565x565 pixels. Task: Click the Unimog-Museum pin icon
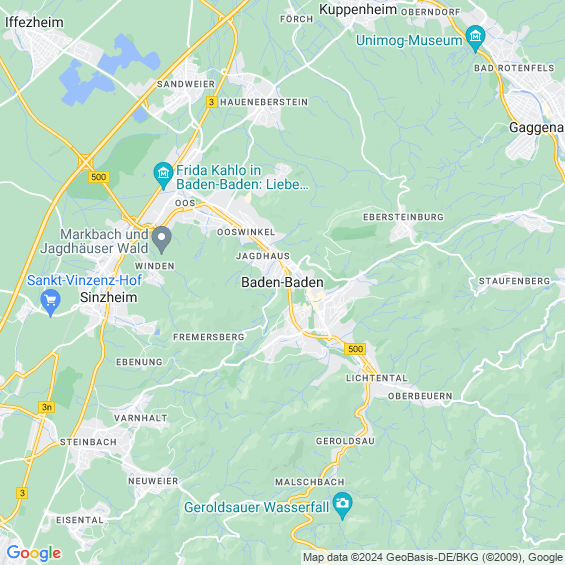tap(475, 38)
